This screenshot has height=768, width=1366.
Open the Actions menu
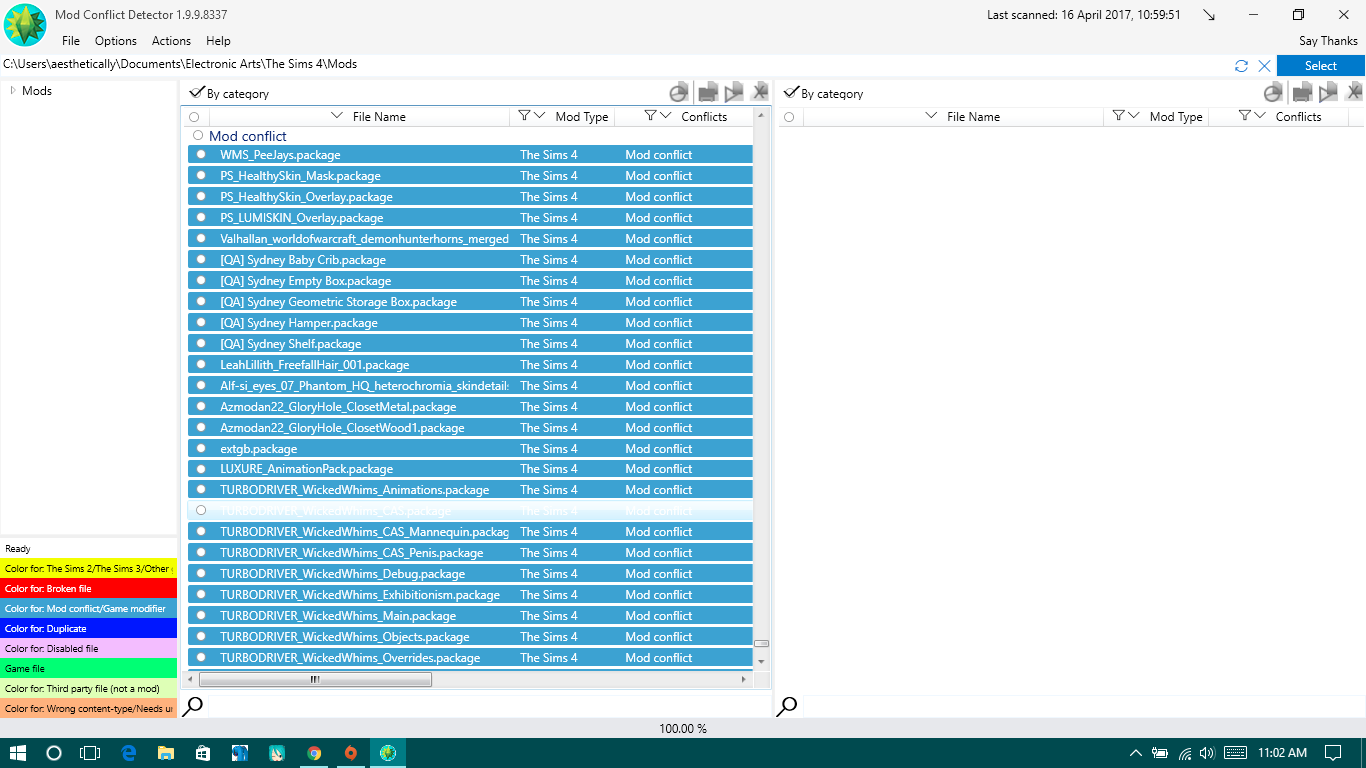click(x=171, y=41)
